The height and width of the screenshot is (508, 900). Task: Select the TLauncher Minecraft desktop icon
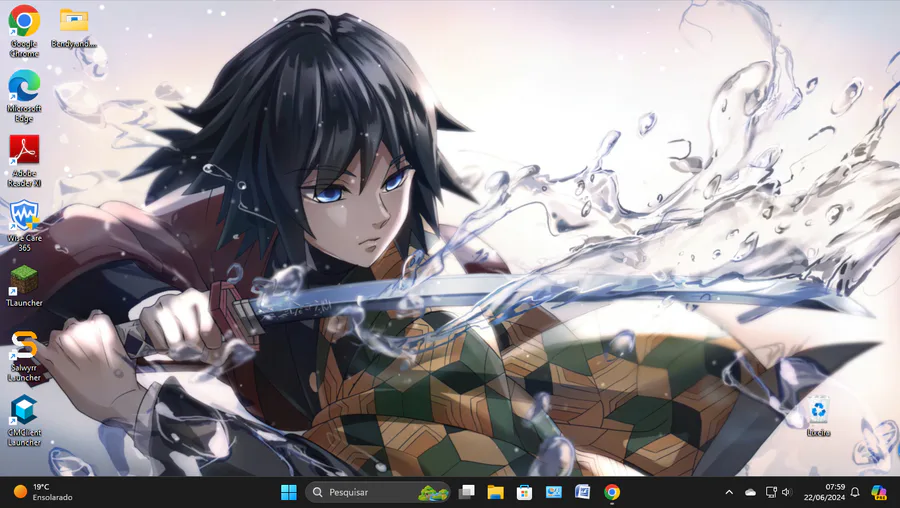[24, 286]
